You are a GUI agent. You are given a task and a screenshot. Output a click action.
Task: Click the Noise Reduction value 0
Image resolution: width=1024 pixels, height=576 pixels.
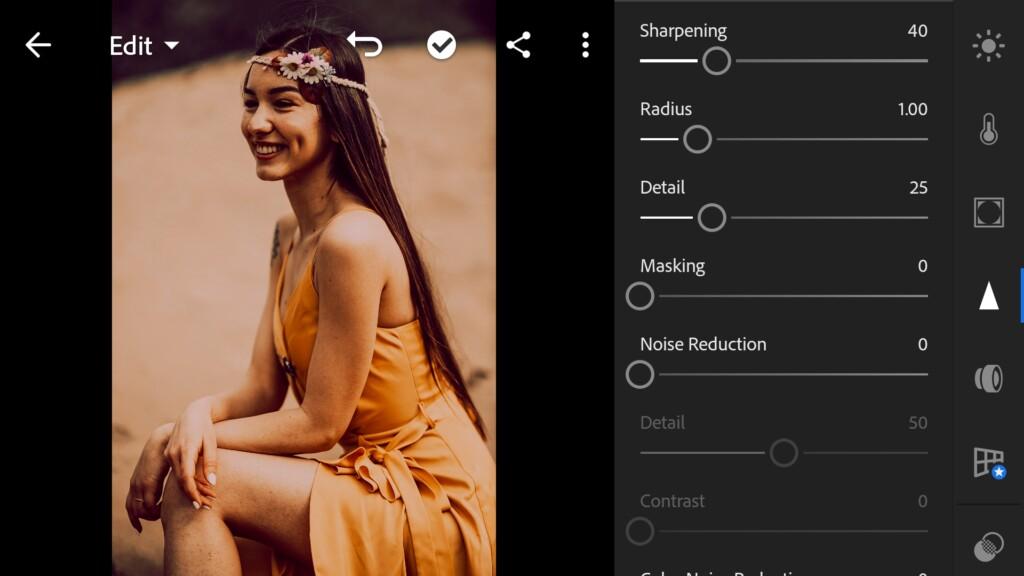click(923, 344)
